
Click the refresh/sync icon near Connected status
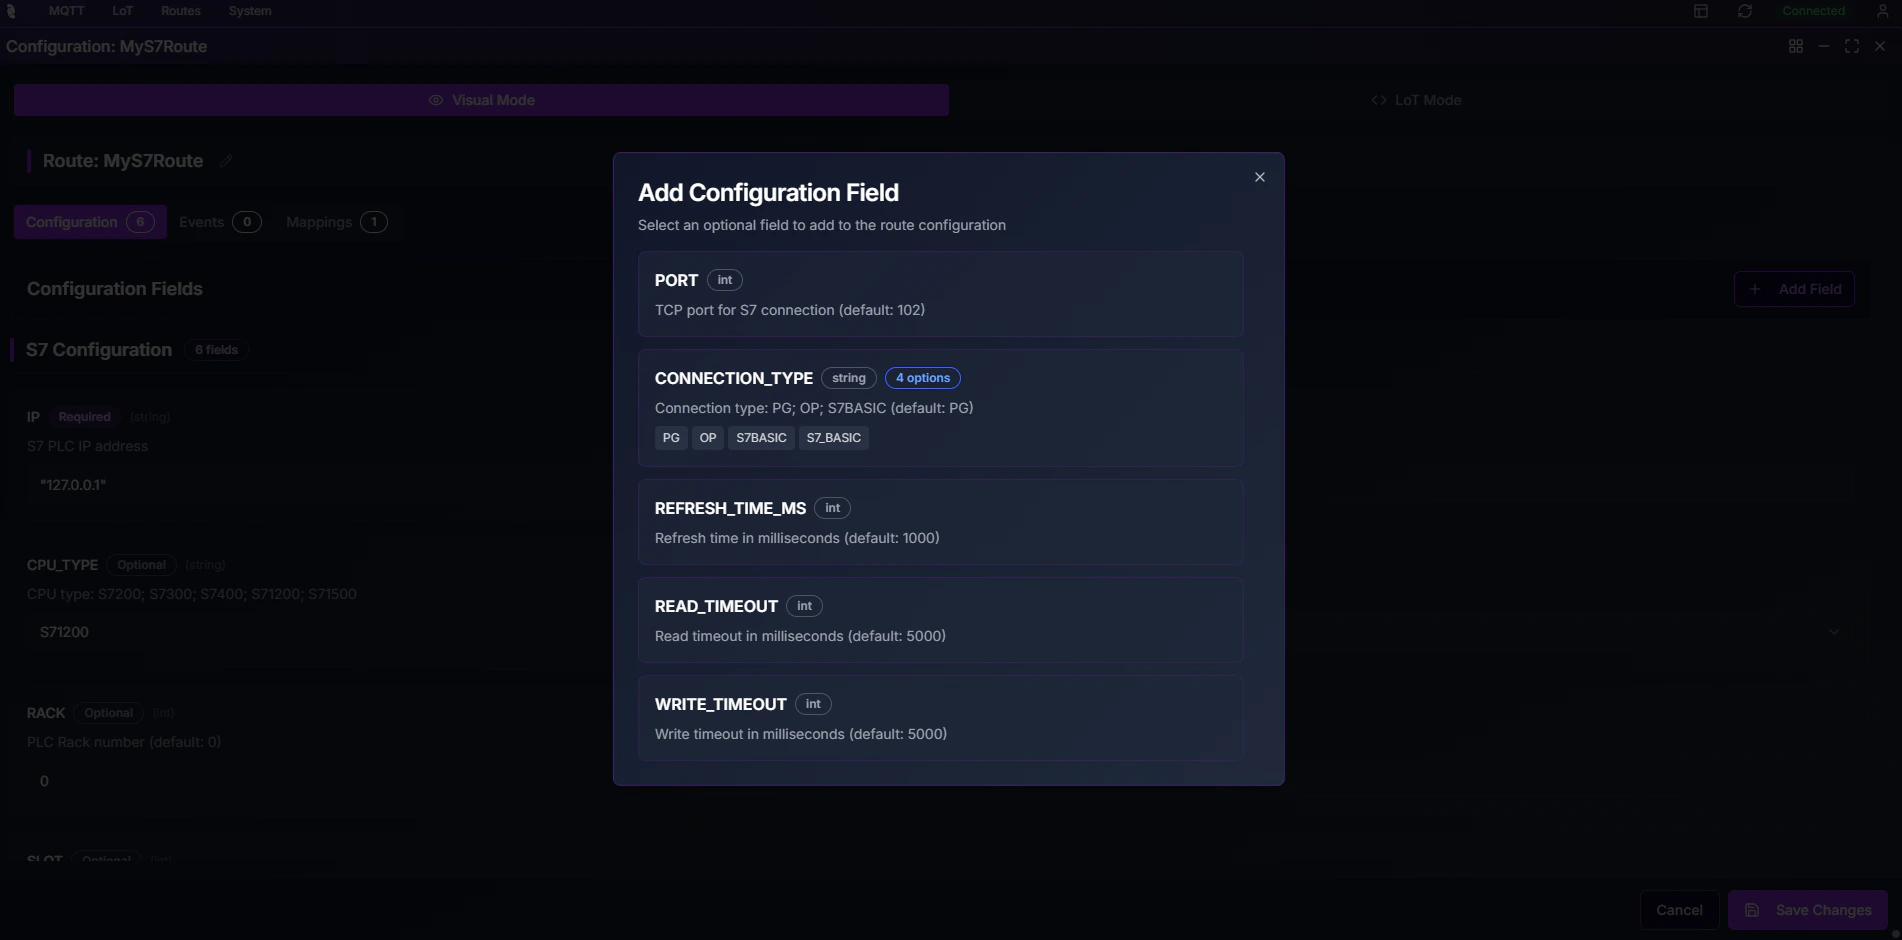click(x=1744, y=10)
